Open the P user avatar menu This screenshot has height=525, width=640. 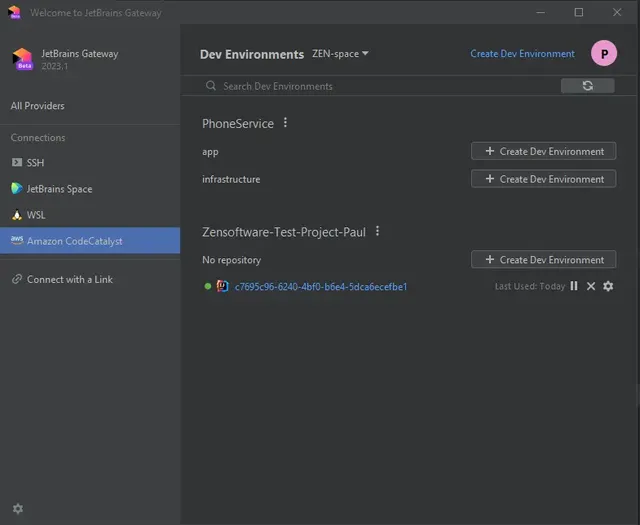pos(604,53)
